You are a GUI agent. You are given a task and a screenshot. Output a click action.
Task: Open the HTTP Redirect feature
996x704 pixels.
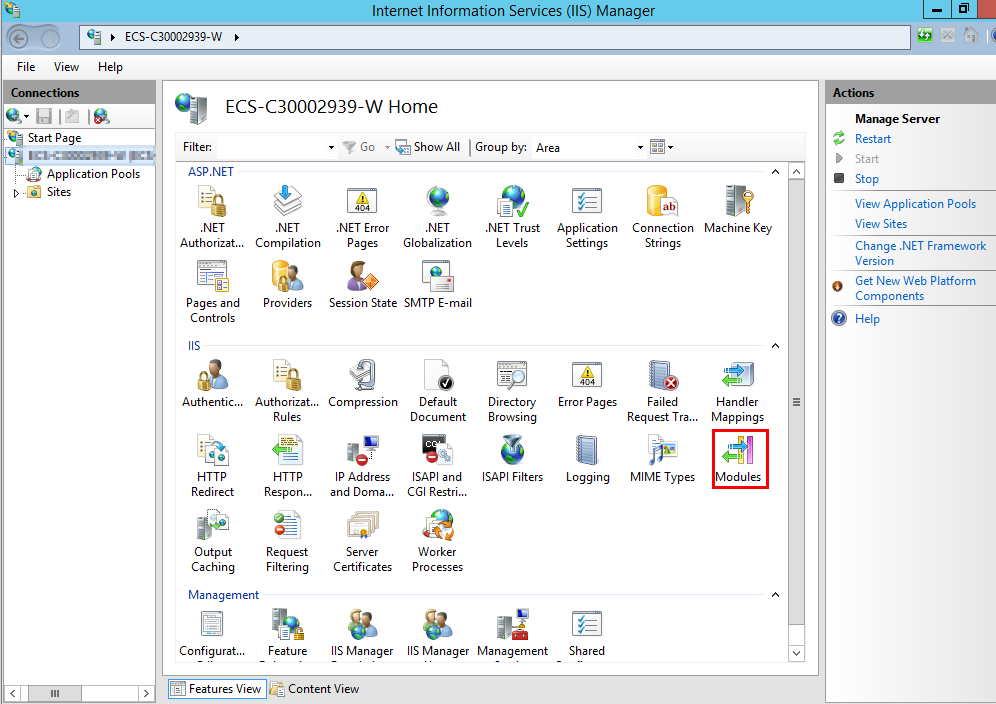[x=212, y=466]
